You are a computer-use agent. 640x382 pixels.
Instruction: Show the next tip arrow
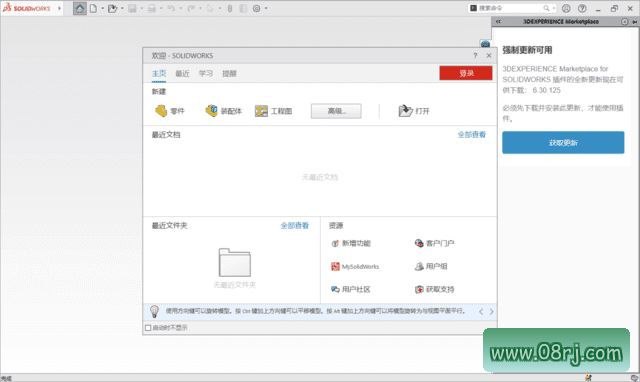491,312
